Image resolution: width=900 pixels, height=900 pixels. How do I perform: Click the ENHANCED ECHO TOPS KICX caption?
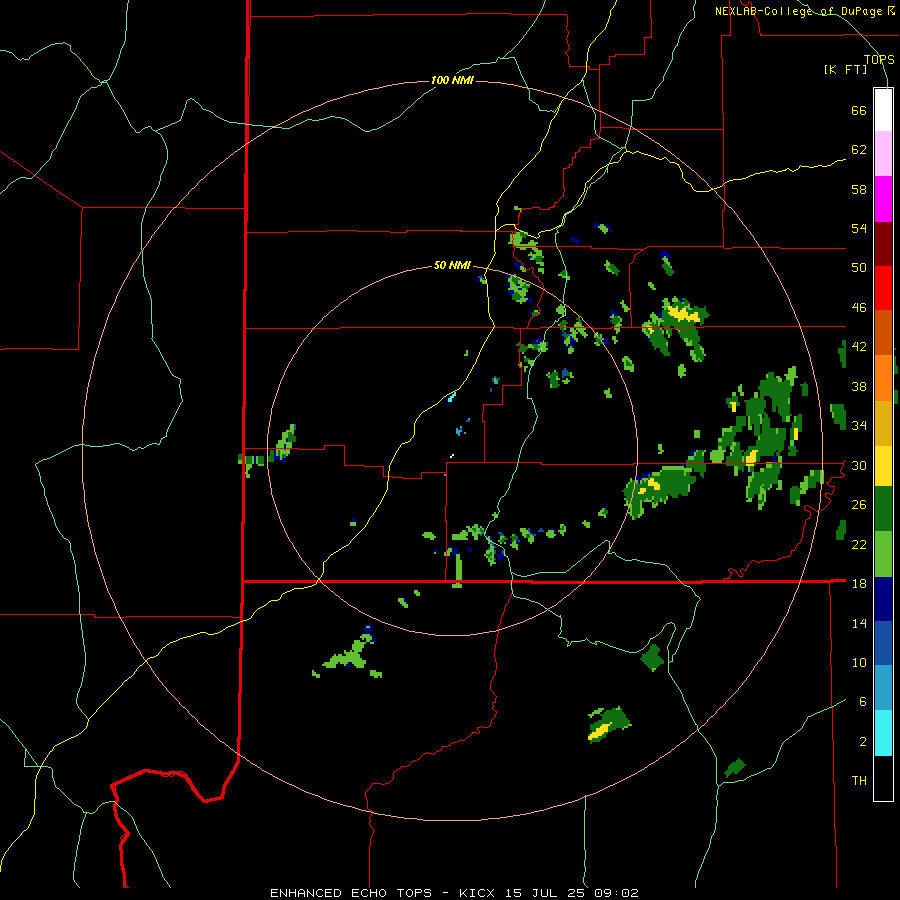454,893
